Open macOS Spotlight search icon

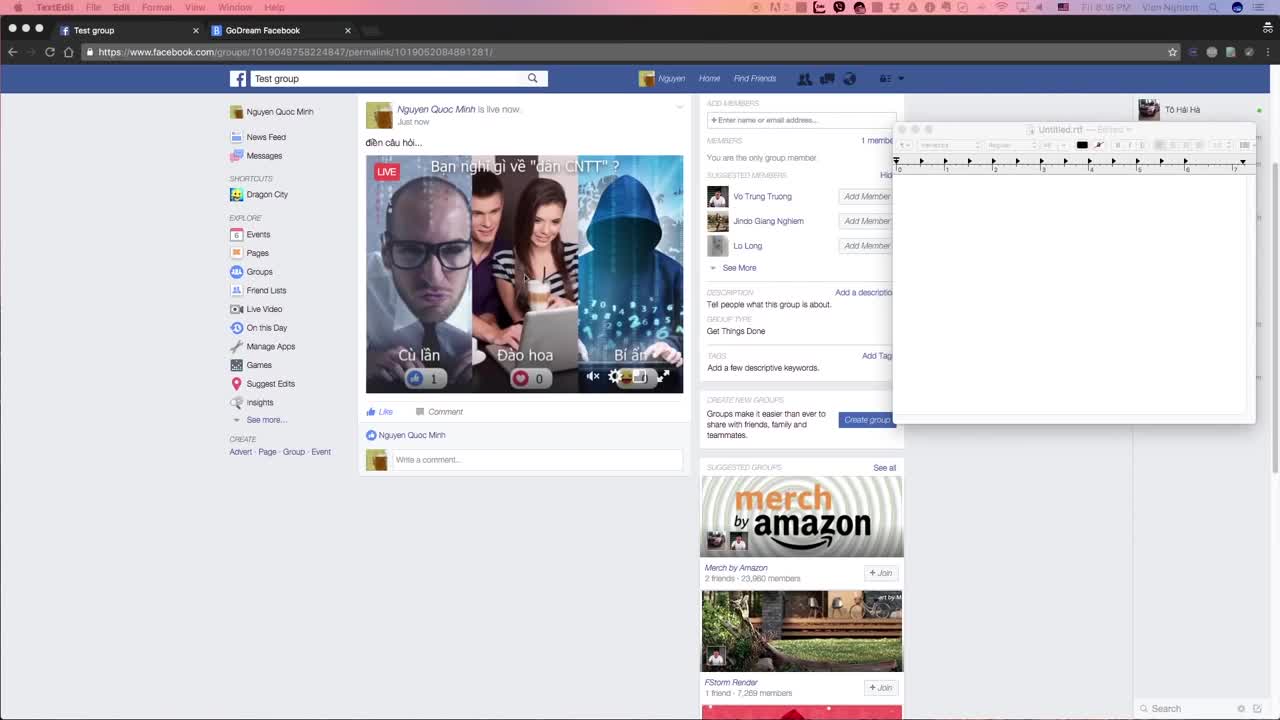pyautogui.click(x=1214, y=7)
